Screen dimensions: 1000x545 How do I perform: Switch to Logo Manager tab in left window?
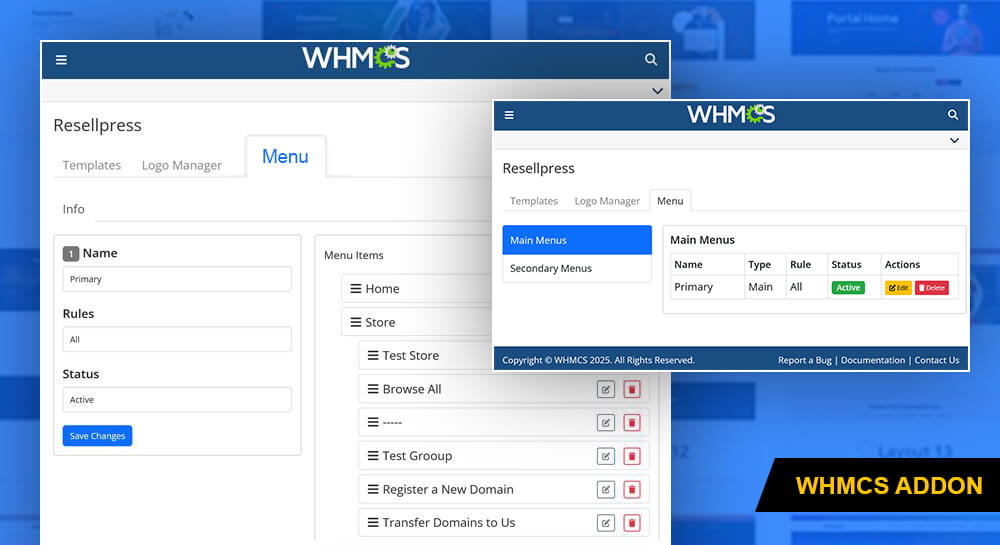coord(182,165)
